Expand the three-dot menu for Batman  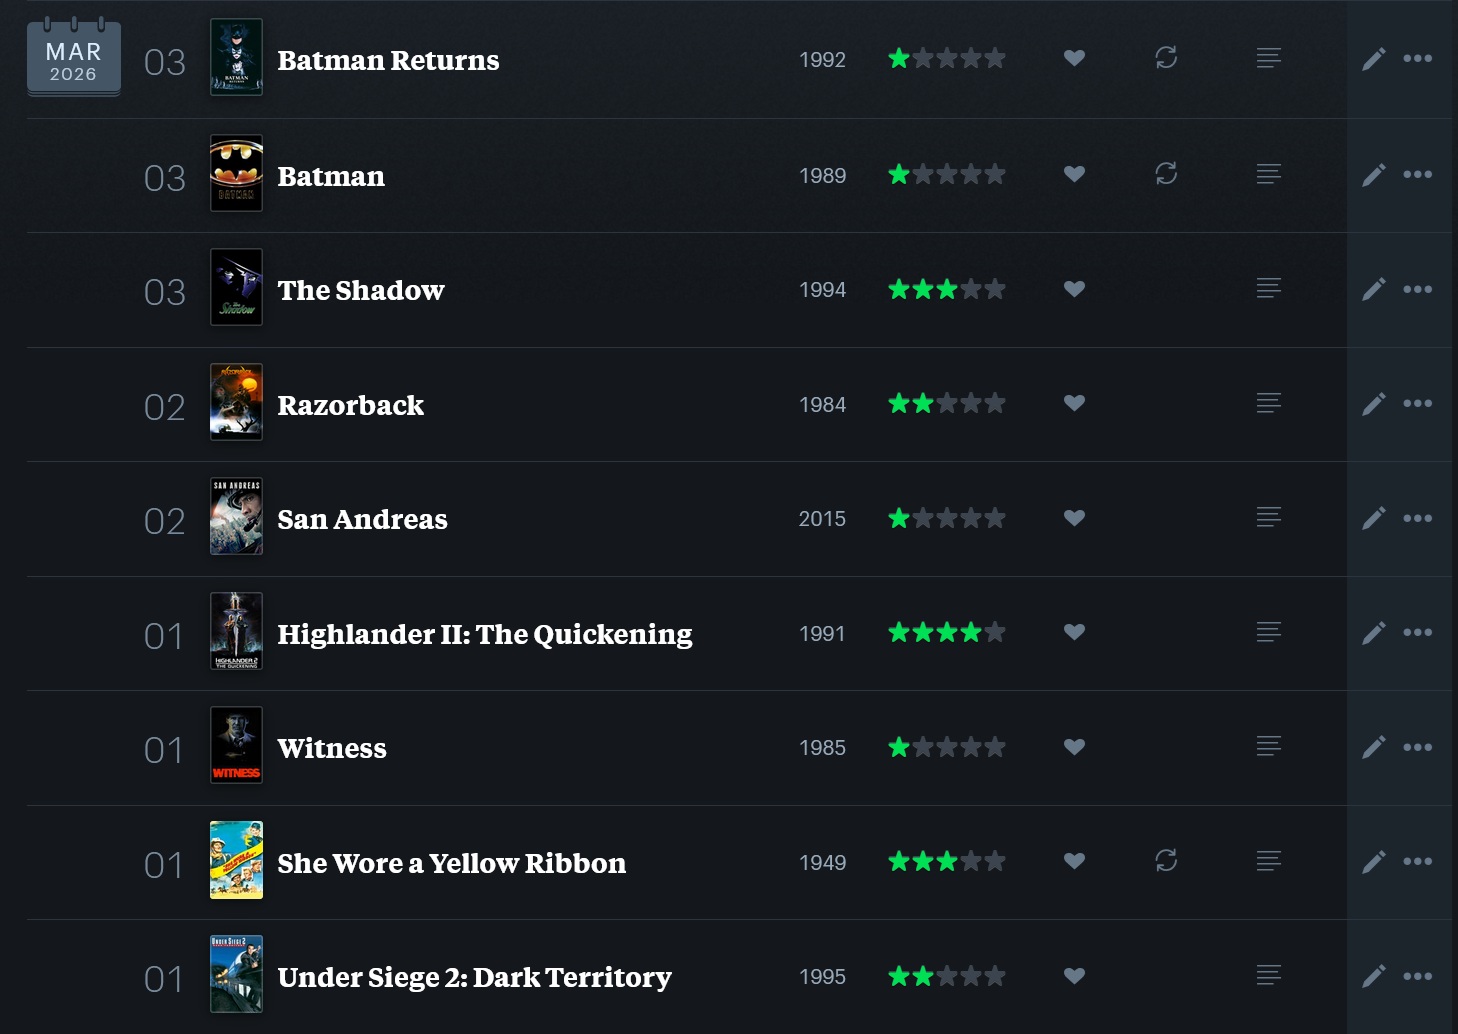click(1418, 175)
